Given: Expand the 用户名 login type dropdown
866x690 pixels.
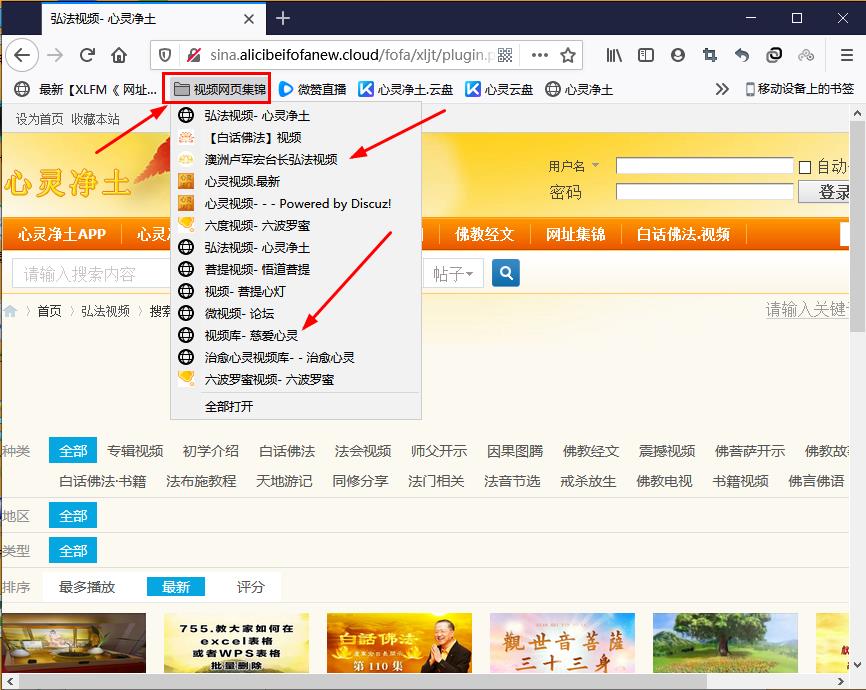Looking at the screenshot, I should pyautogui.click(x=595, y=165).
